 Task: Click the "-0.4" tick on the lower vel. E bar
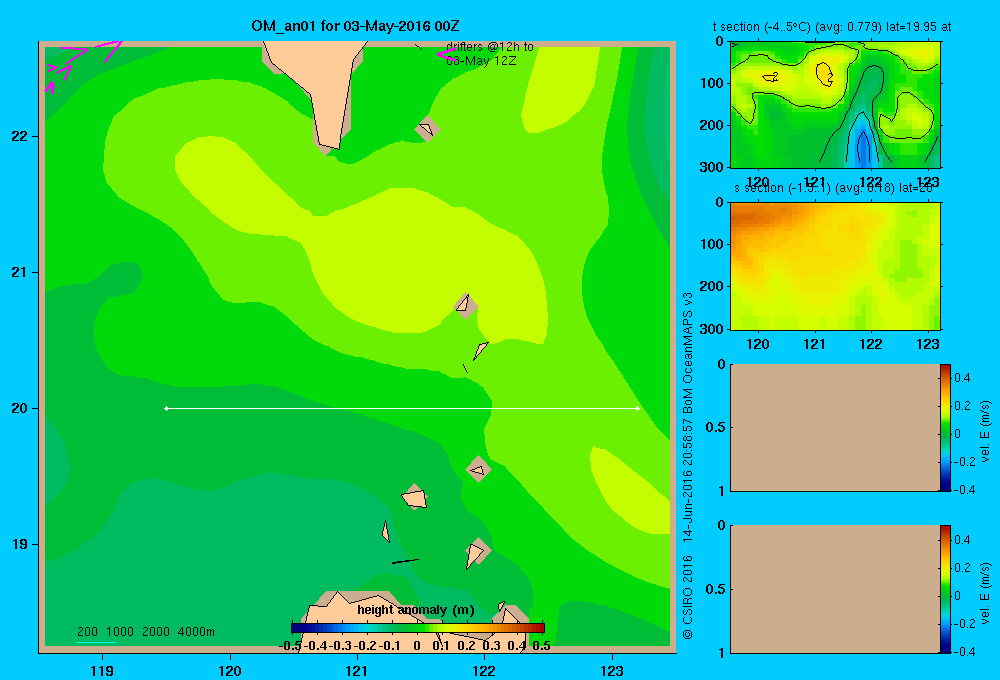tap(964, 652)
